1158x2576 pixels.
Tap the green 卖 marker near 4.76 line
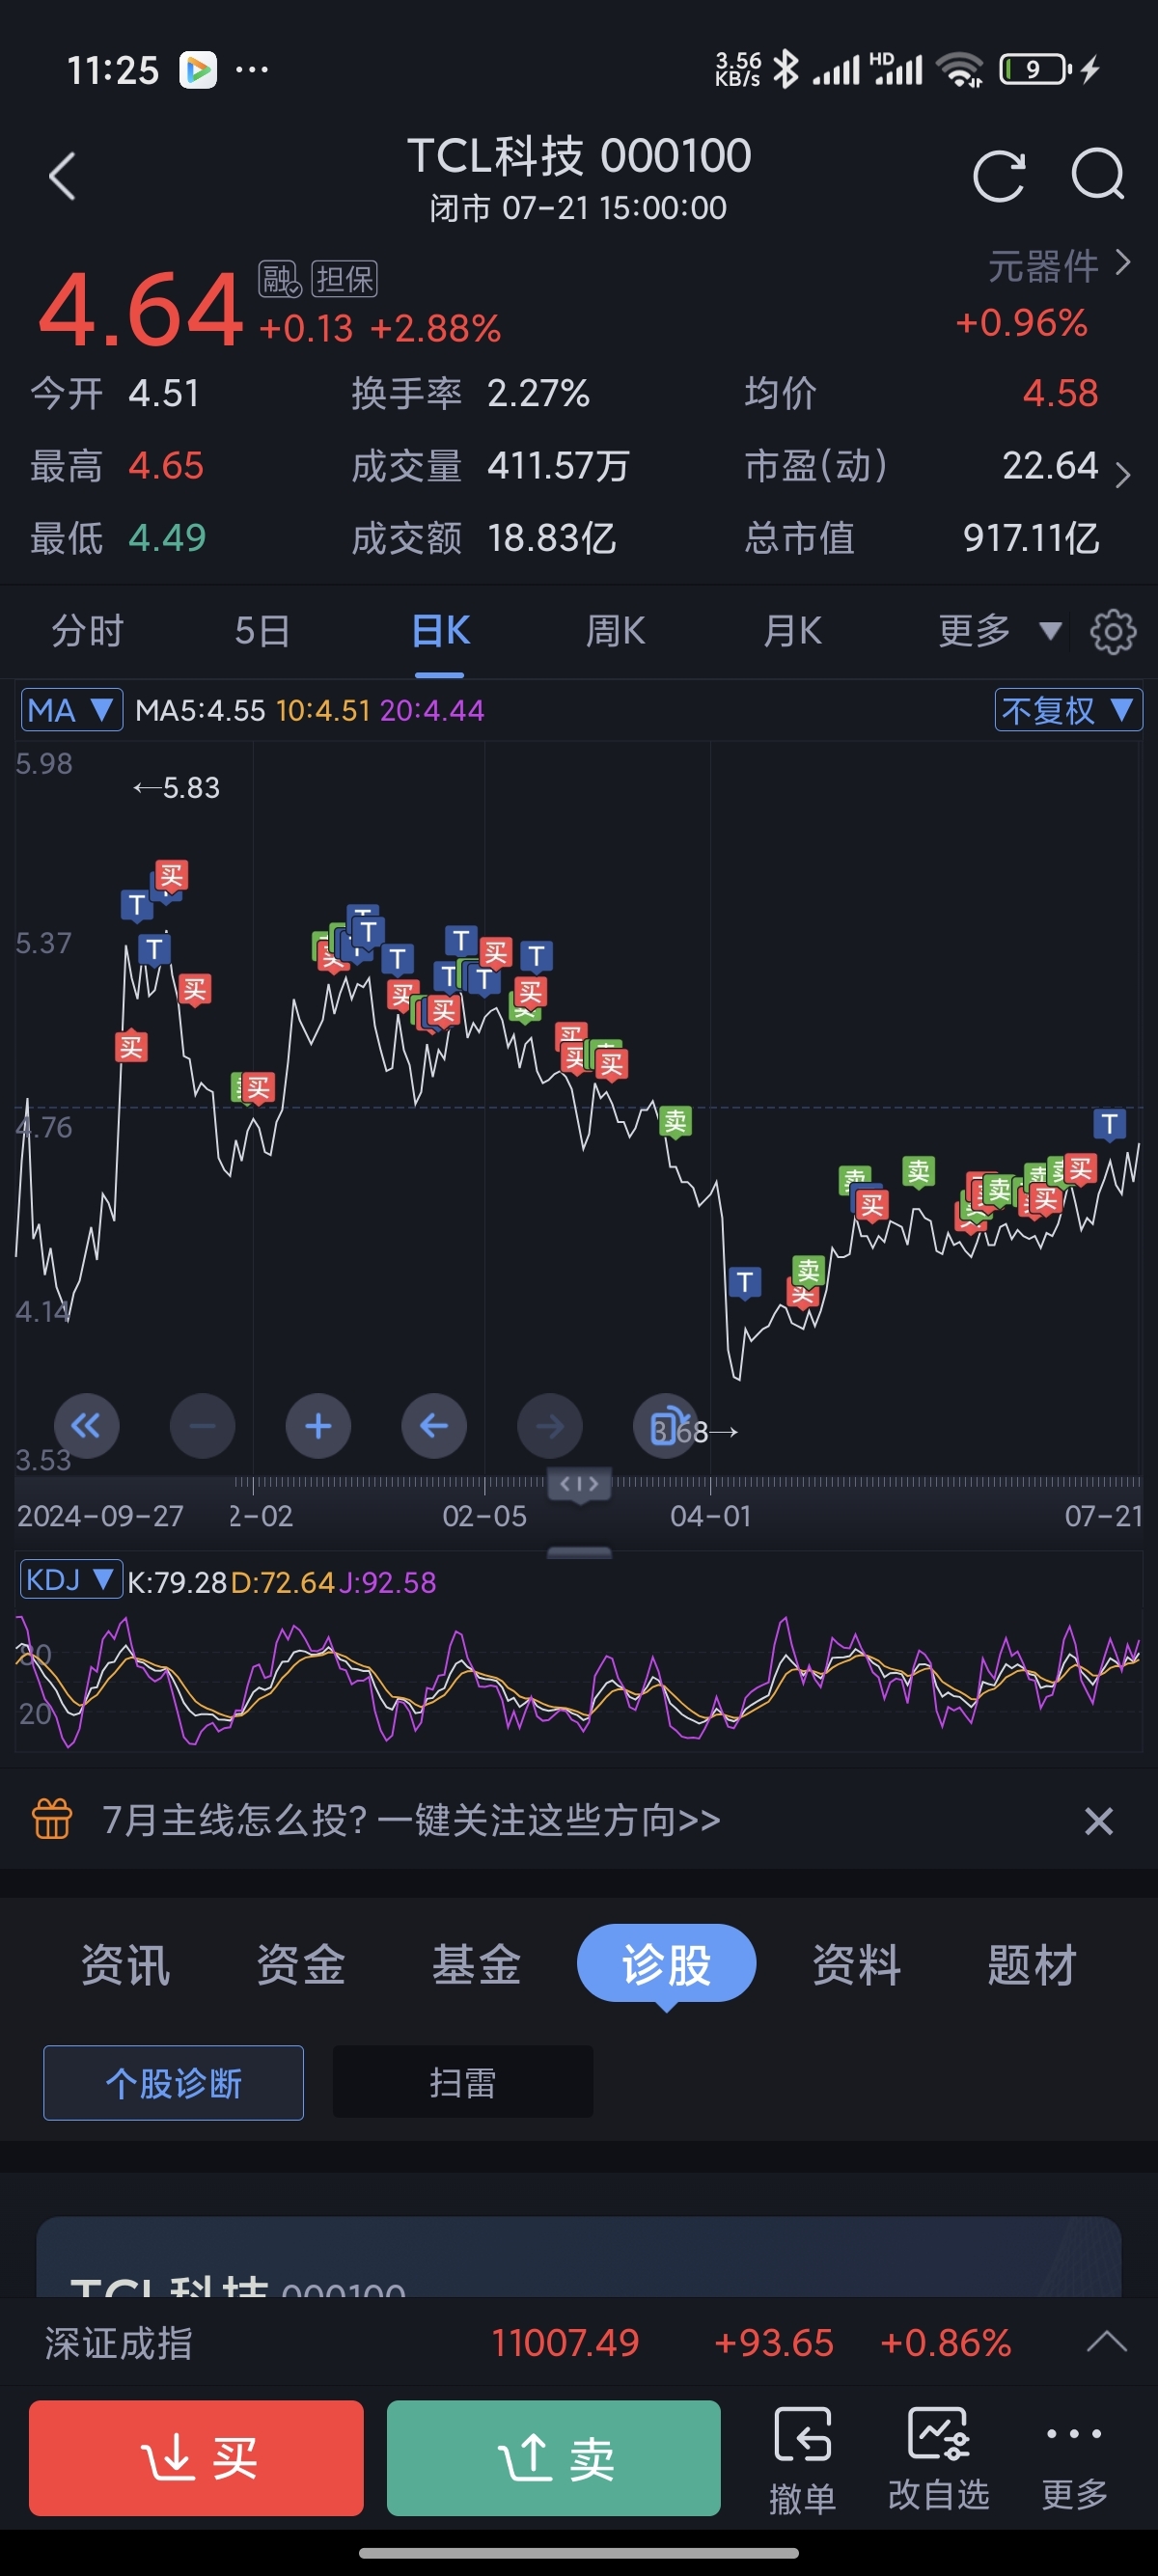(676, 1122)
